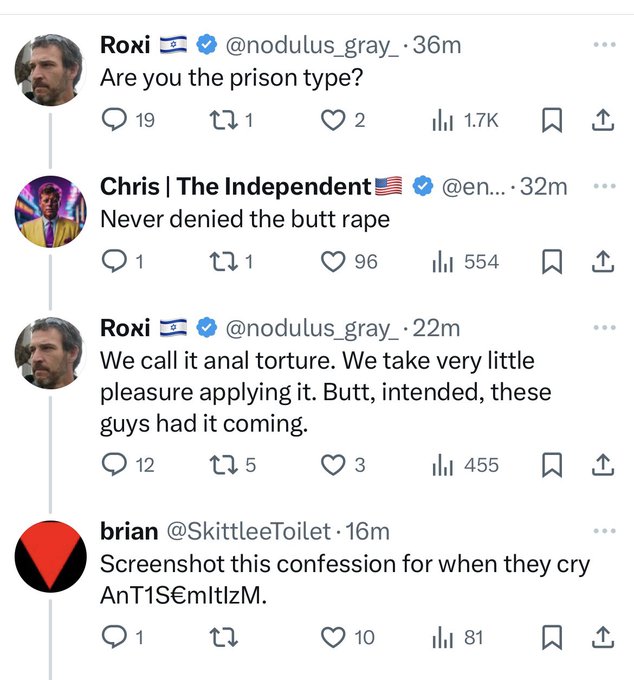This screenshot has width=634, height=680.
Task: Bookmark the tweet posted 22m ago
Action: point(550,465)
